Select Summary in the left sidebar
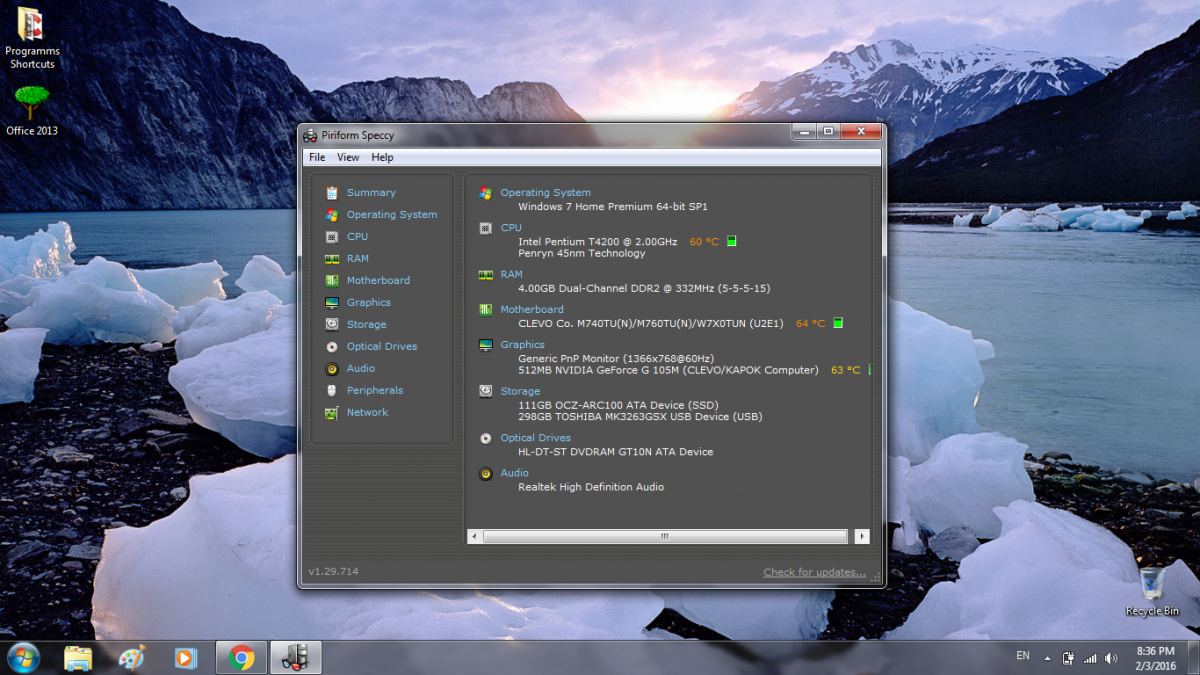The image size is (1200, 675). coord(371,193)
